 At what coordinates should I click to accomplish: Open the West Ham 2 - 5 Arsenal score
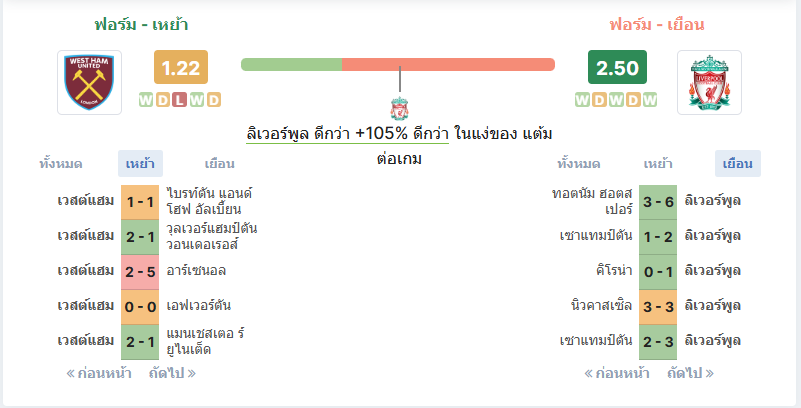point(140,272)
